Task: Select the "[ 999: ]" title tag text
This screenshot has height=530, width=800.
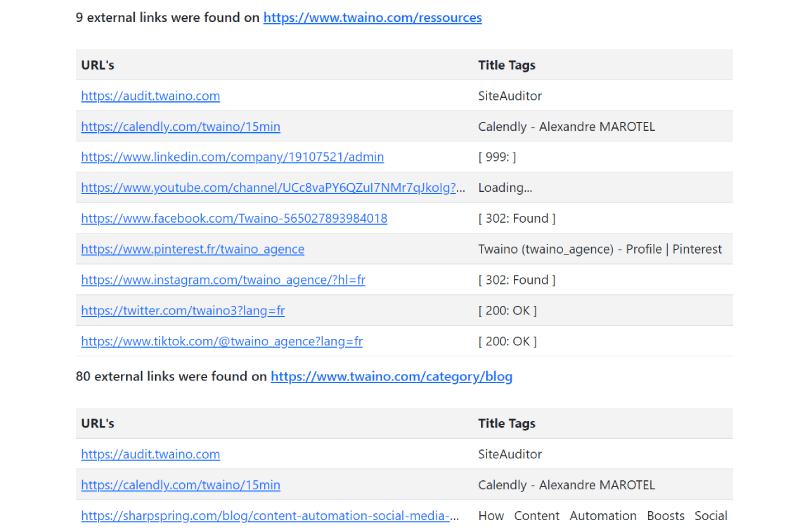Action: click(x=497, y=157)
